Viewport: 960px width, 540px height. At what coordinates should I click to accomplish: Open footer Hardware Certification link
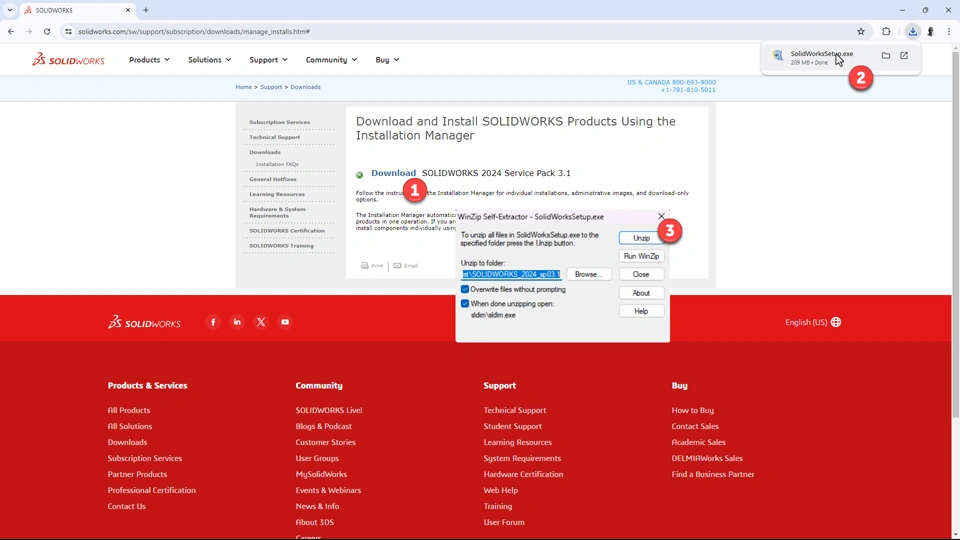523,474
